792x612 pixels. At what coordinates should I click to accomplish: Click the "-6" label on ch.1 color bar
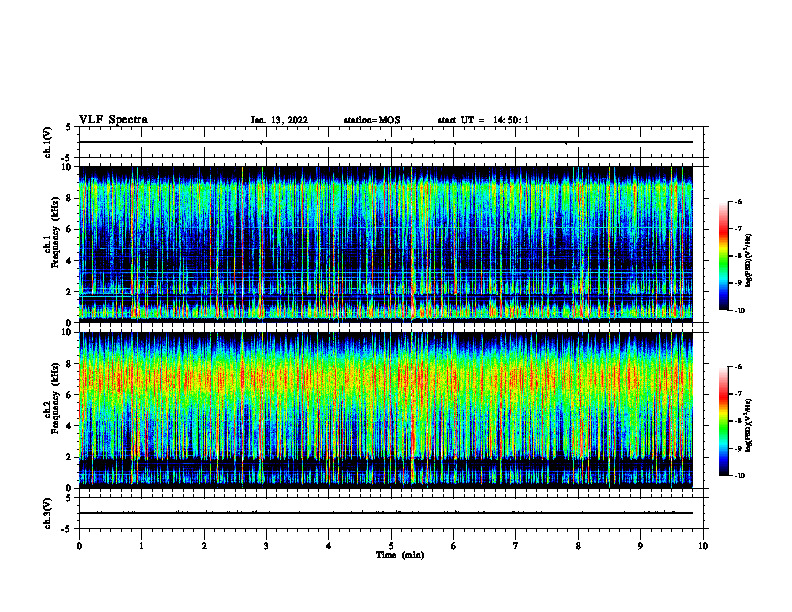click(x=739, y=201)
